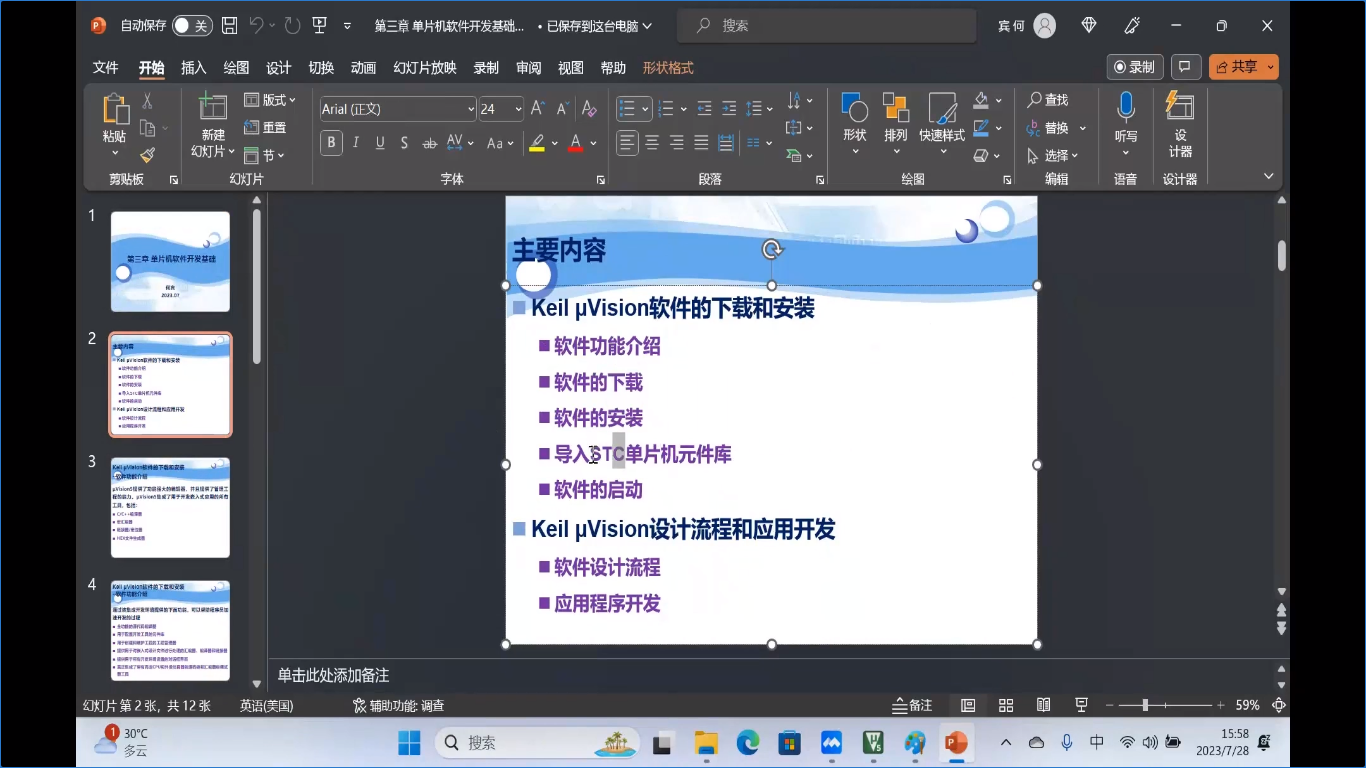Click the 录制 record button
The width and height of the screenshot is (1366, 768).
1134,67
